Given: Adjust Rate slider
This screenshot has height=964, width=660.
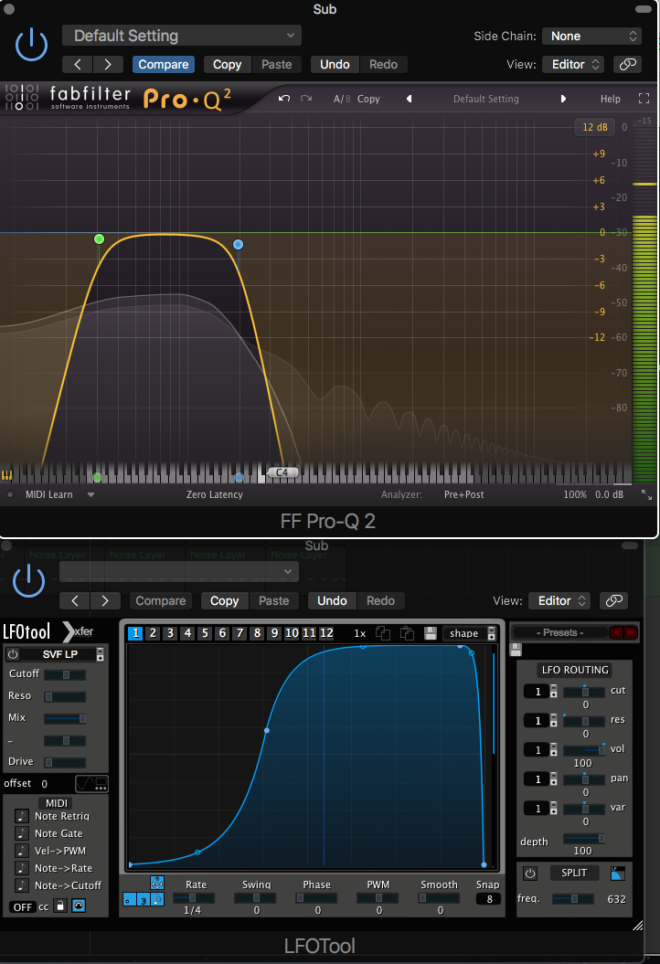Looking at the screenshot, I should (x=194, y=898).
